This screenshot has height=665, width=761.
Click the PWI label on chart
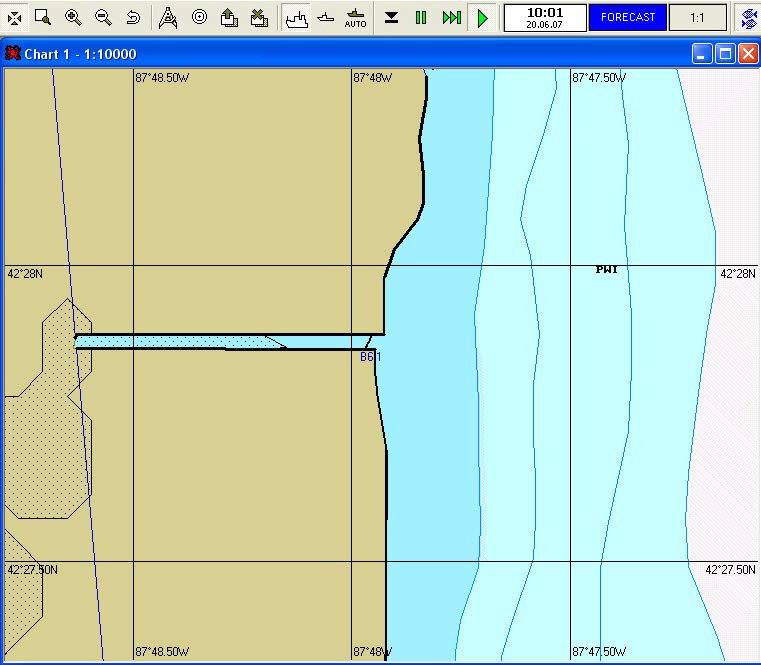click(x=606, y=269)
